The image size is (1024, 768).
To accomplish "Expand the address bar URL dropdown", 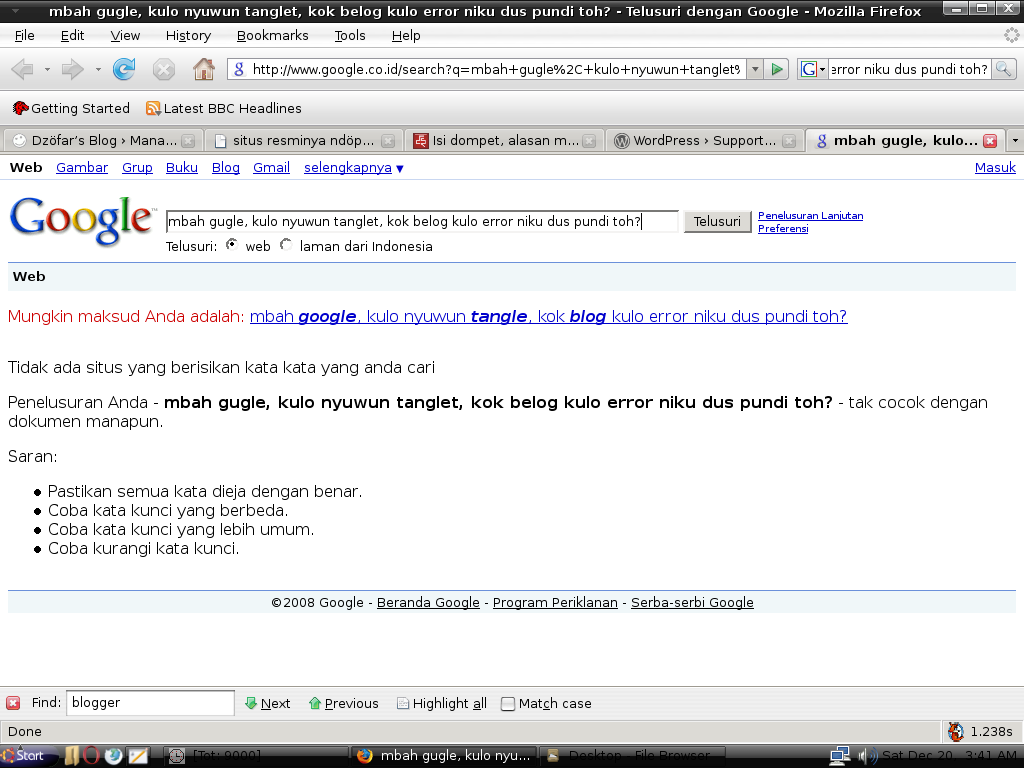I will click(755, 69).
